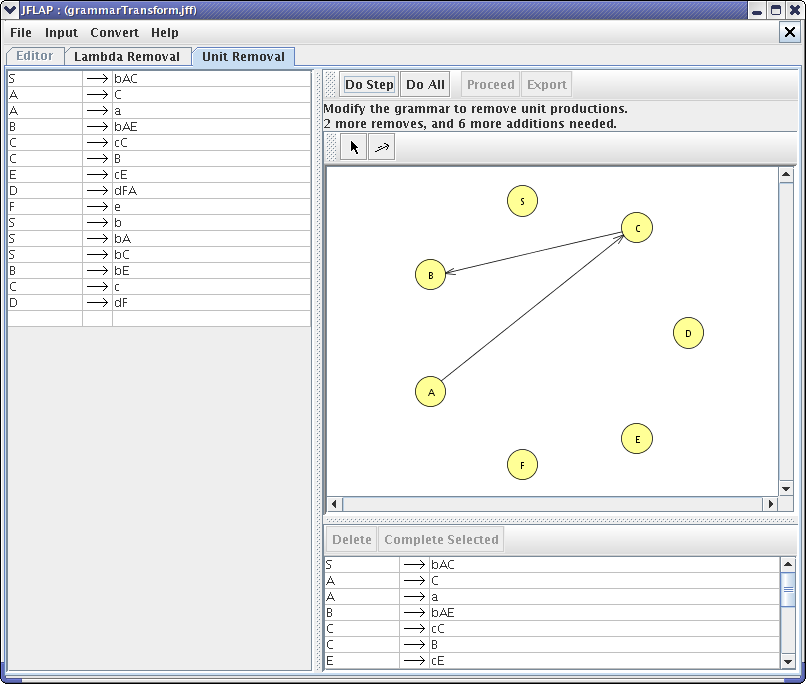
Task: Select left table production C → cC
Action: click(159, 142)
